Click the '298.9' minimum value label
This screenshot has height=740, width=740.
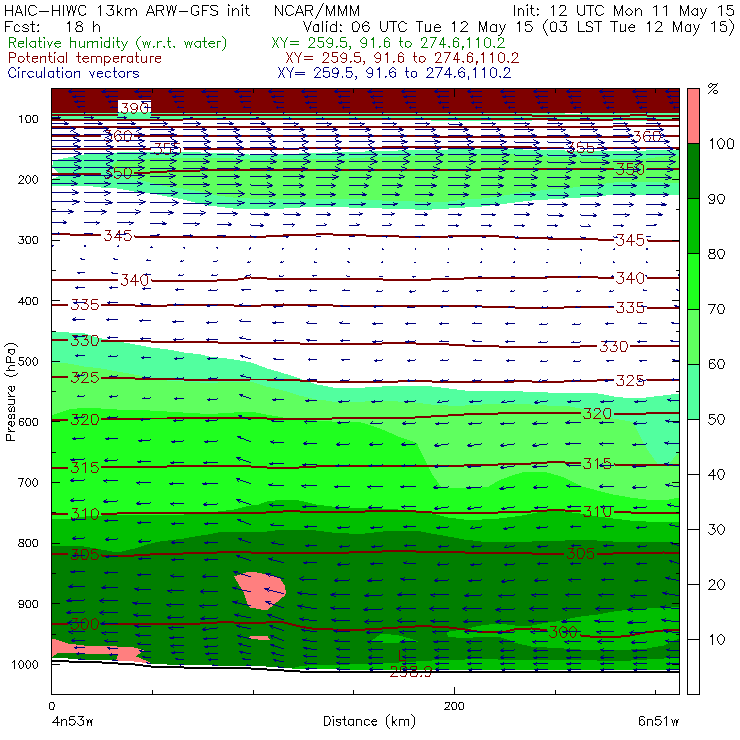pos(411,672)
